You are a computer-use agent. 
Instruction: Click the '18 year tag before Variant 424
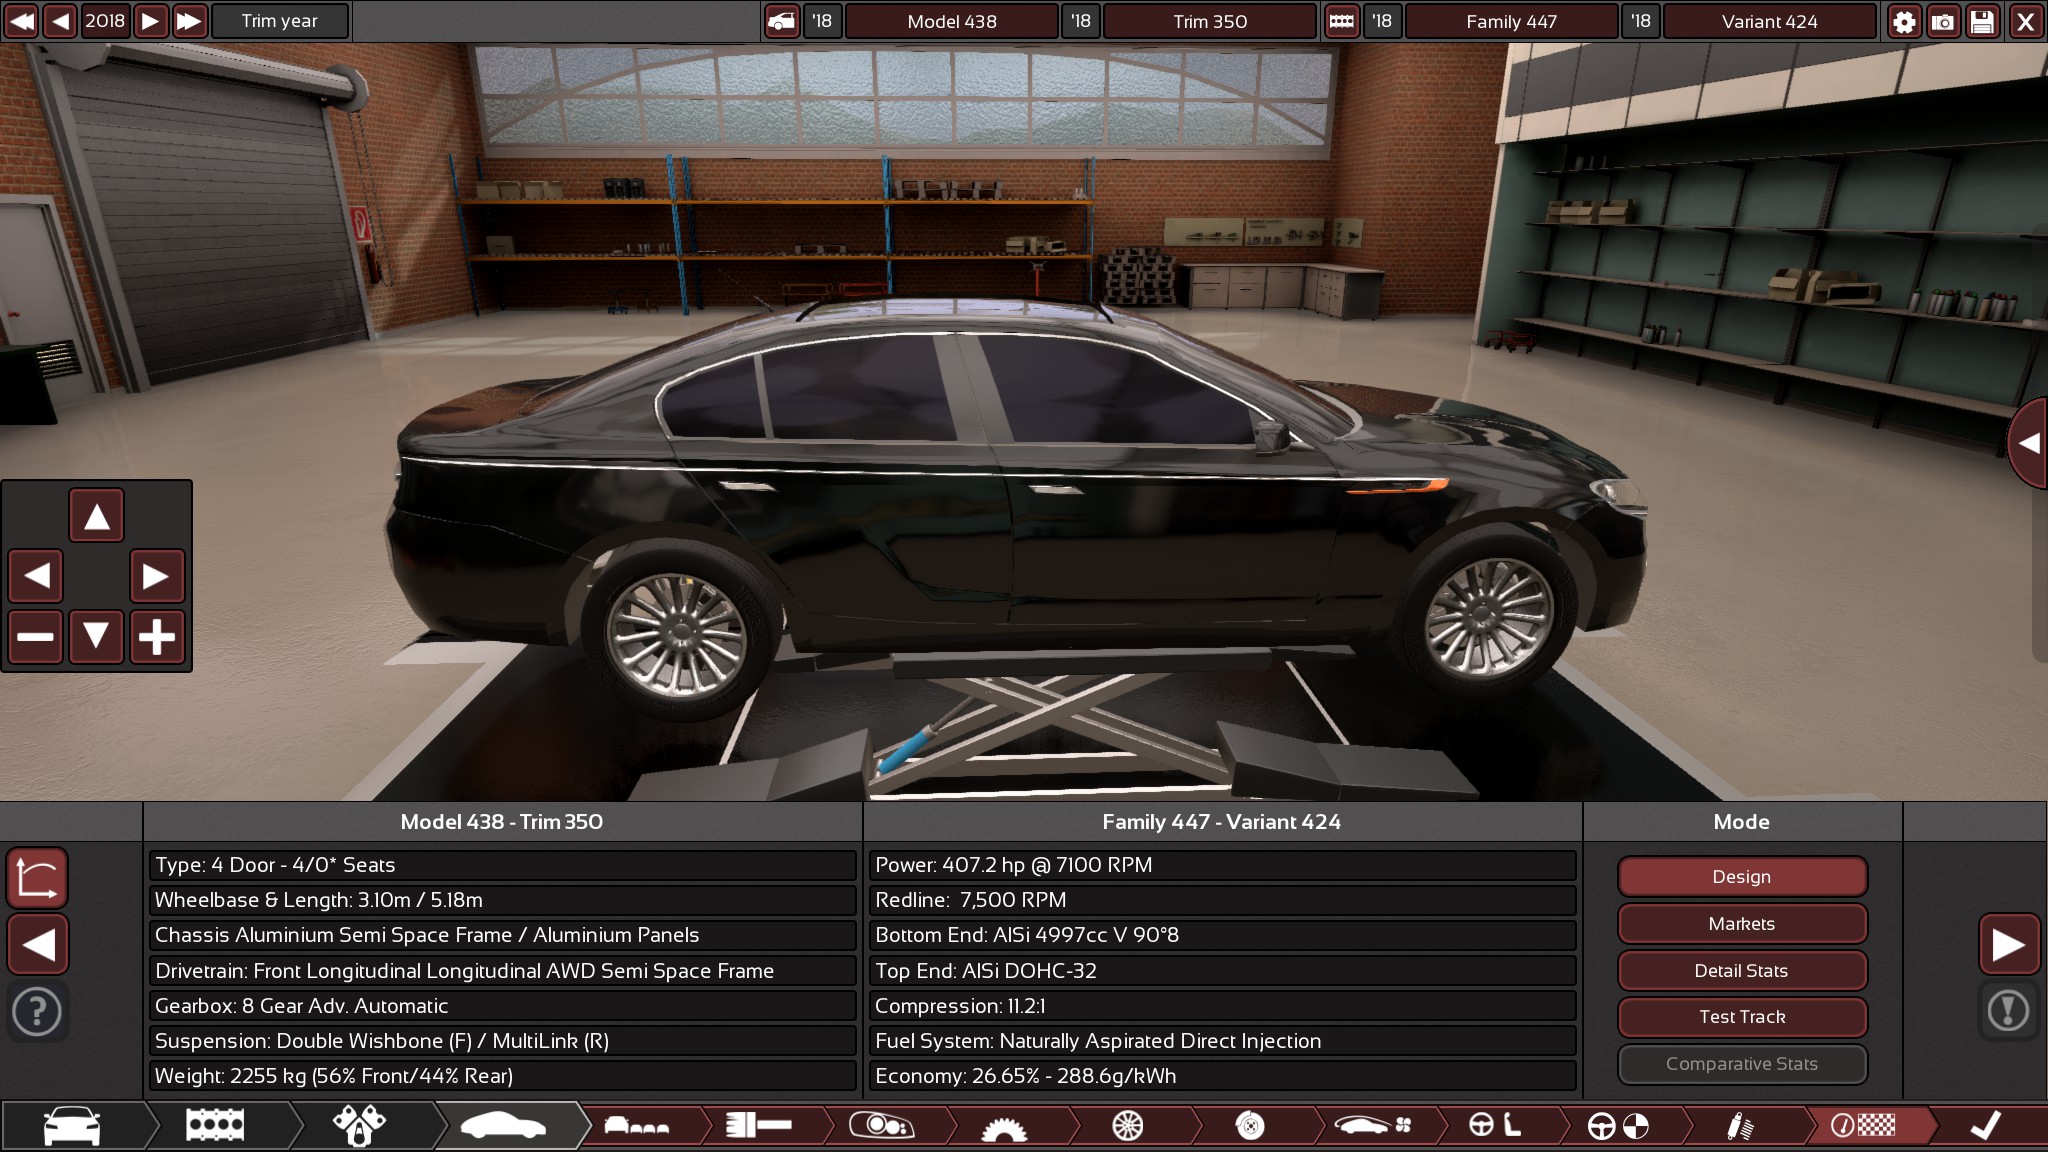coord(1641,21)
